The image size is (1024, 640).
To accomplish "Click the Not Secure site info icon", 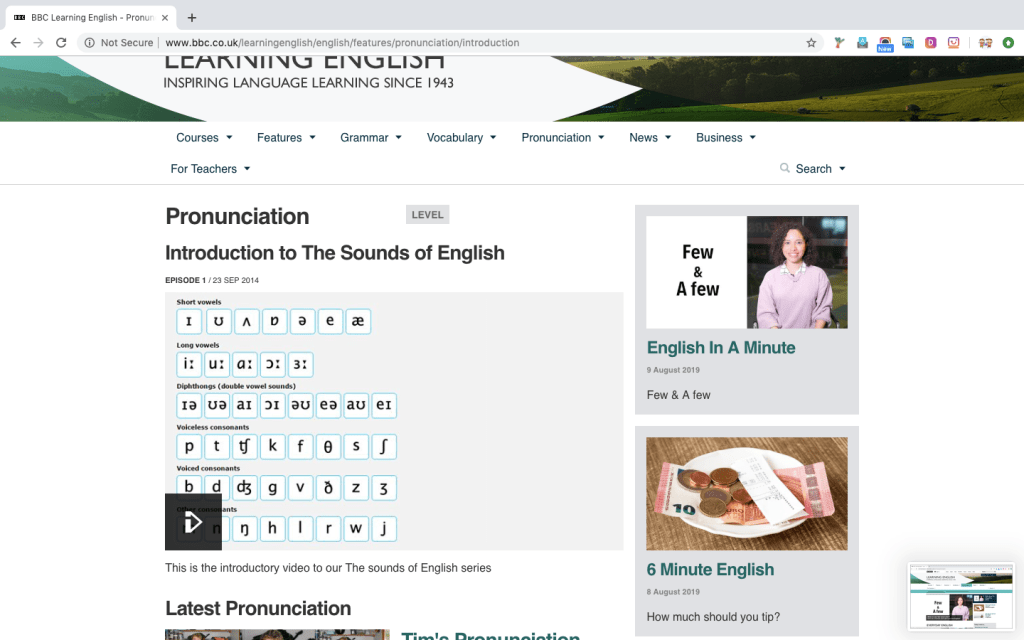I will 90,43.
